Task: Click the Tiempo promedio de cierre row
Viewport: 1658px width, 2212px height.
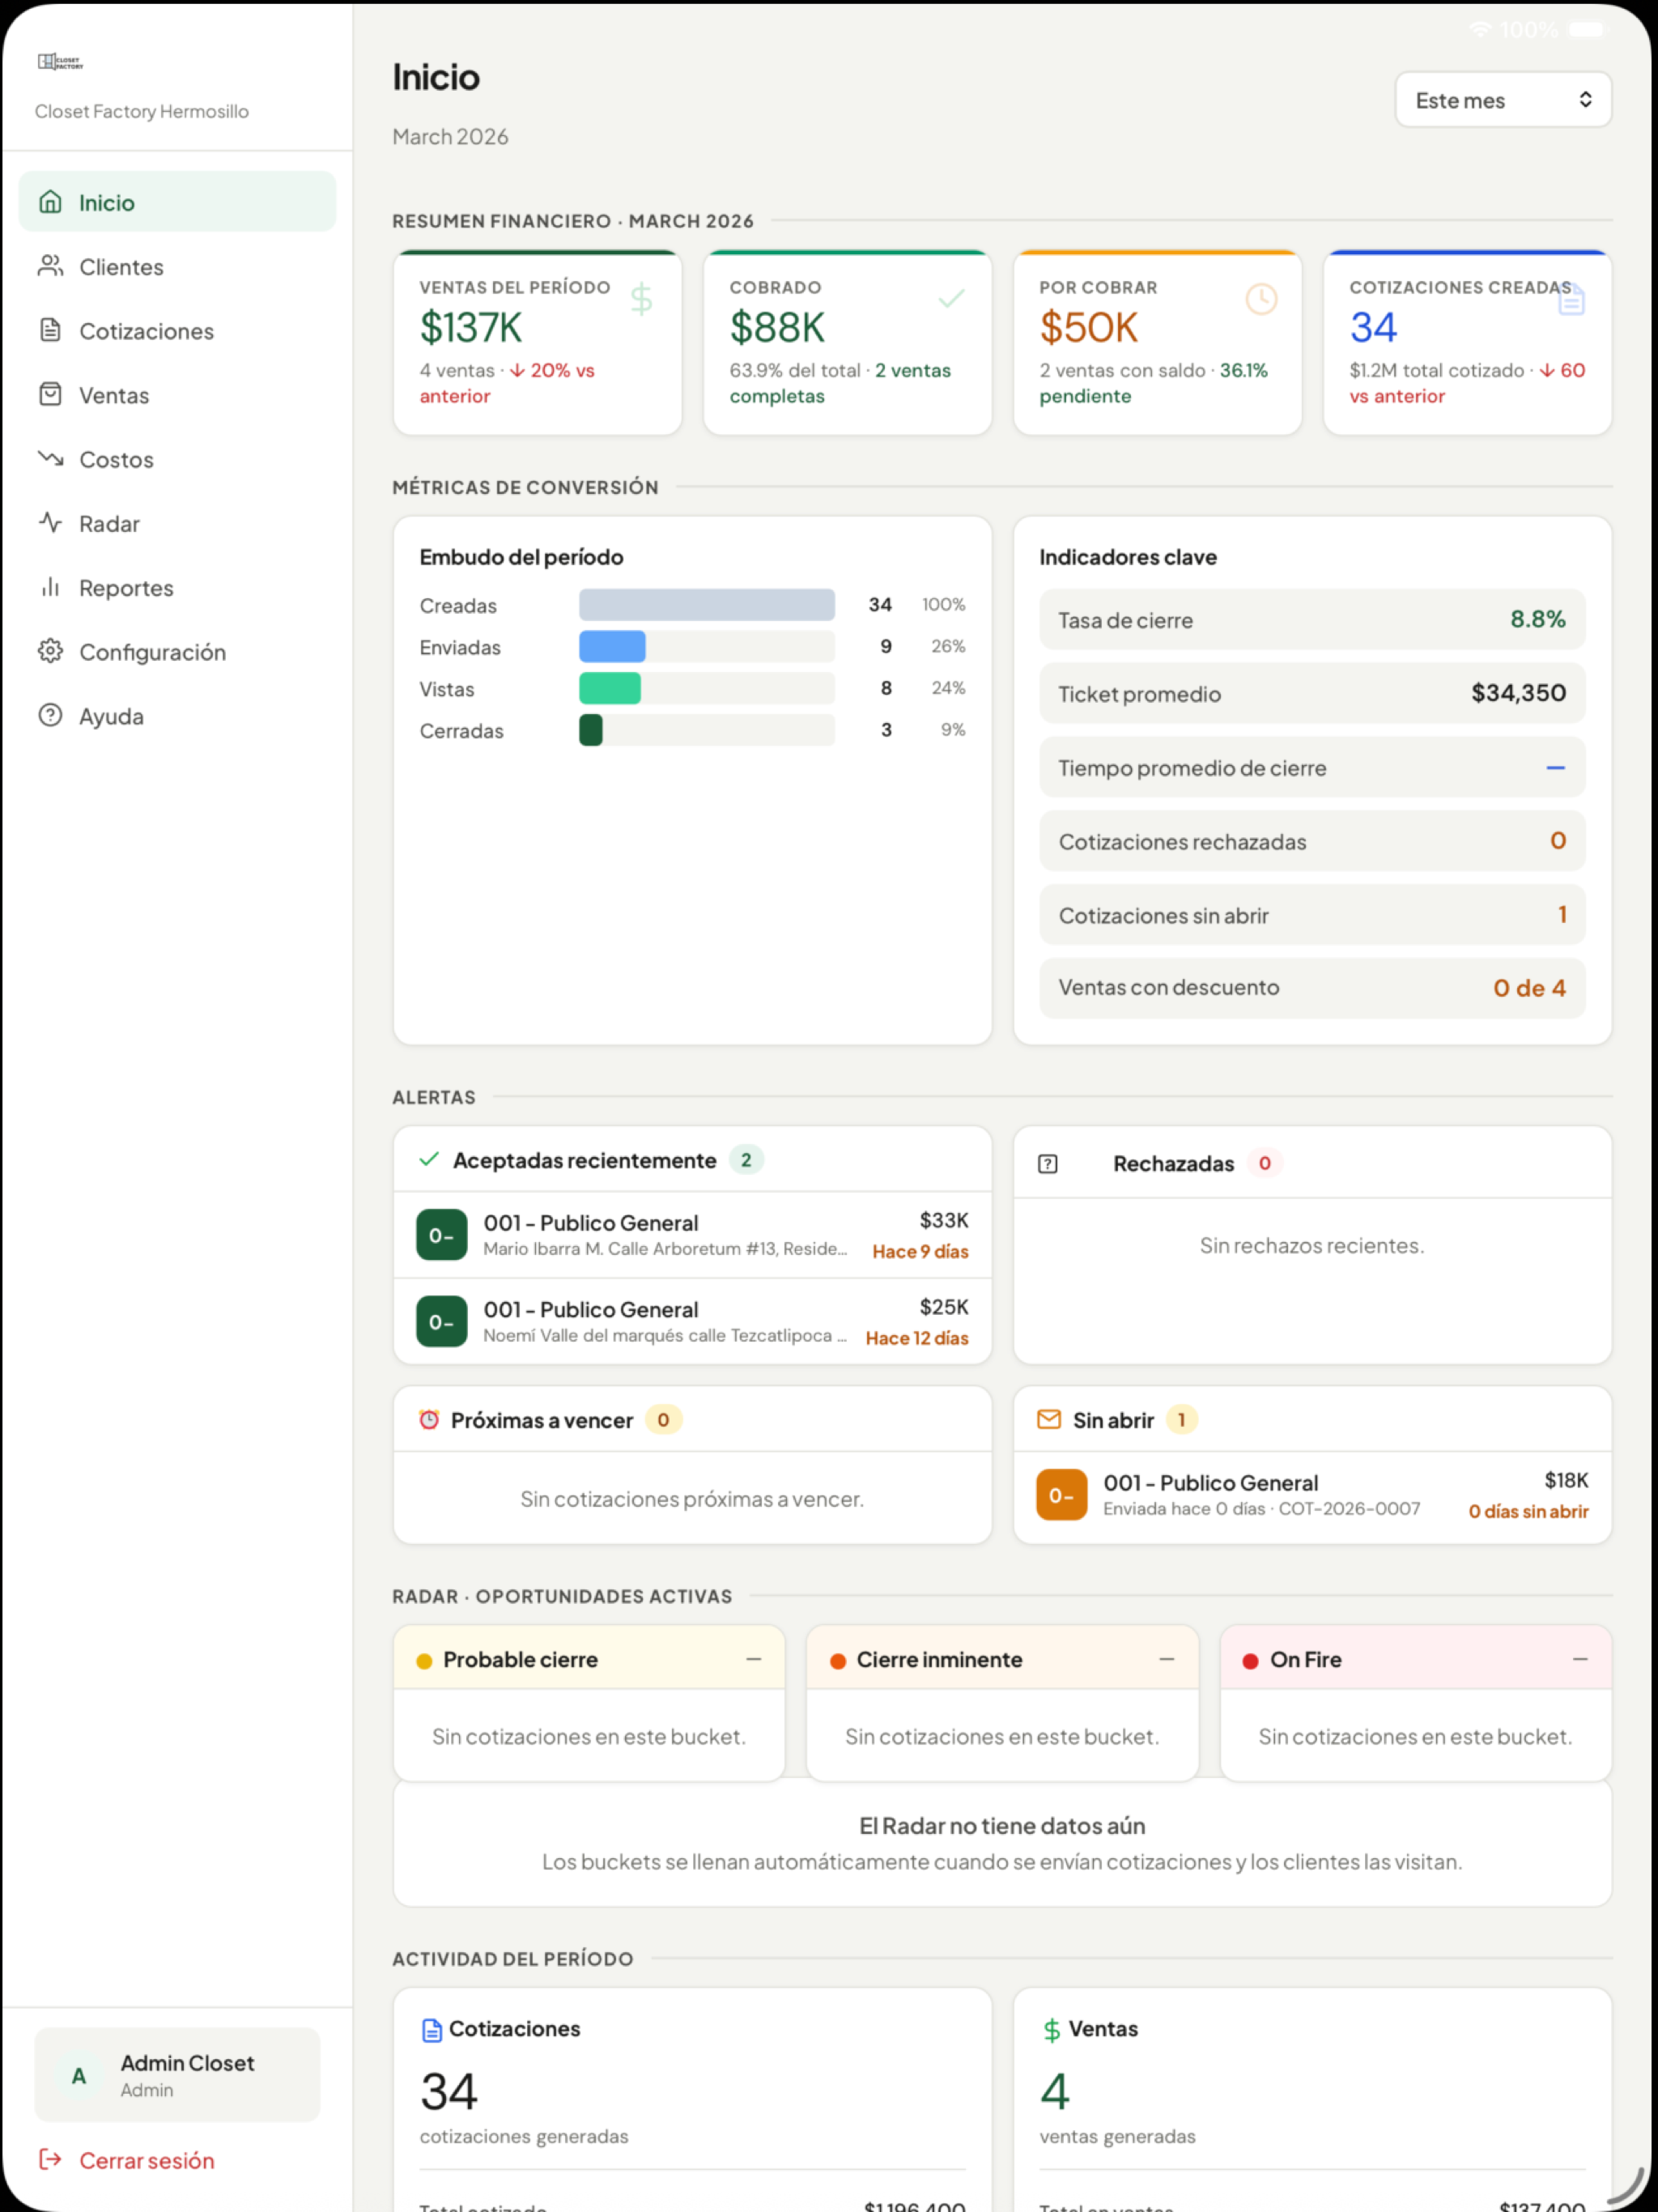Action: 1312,767
